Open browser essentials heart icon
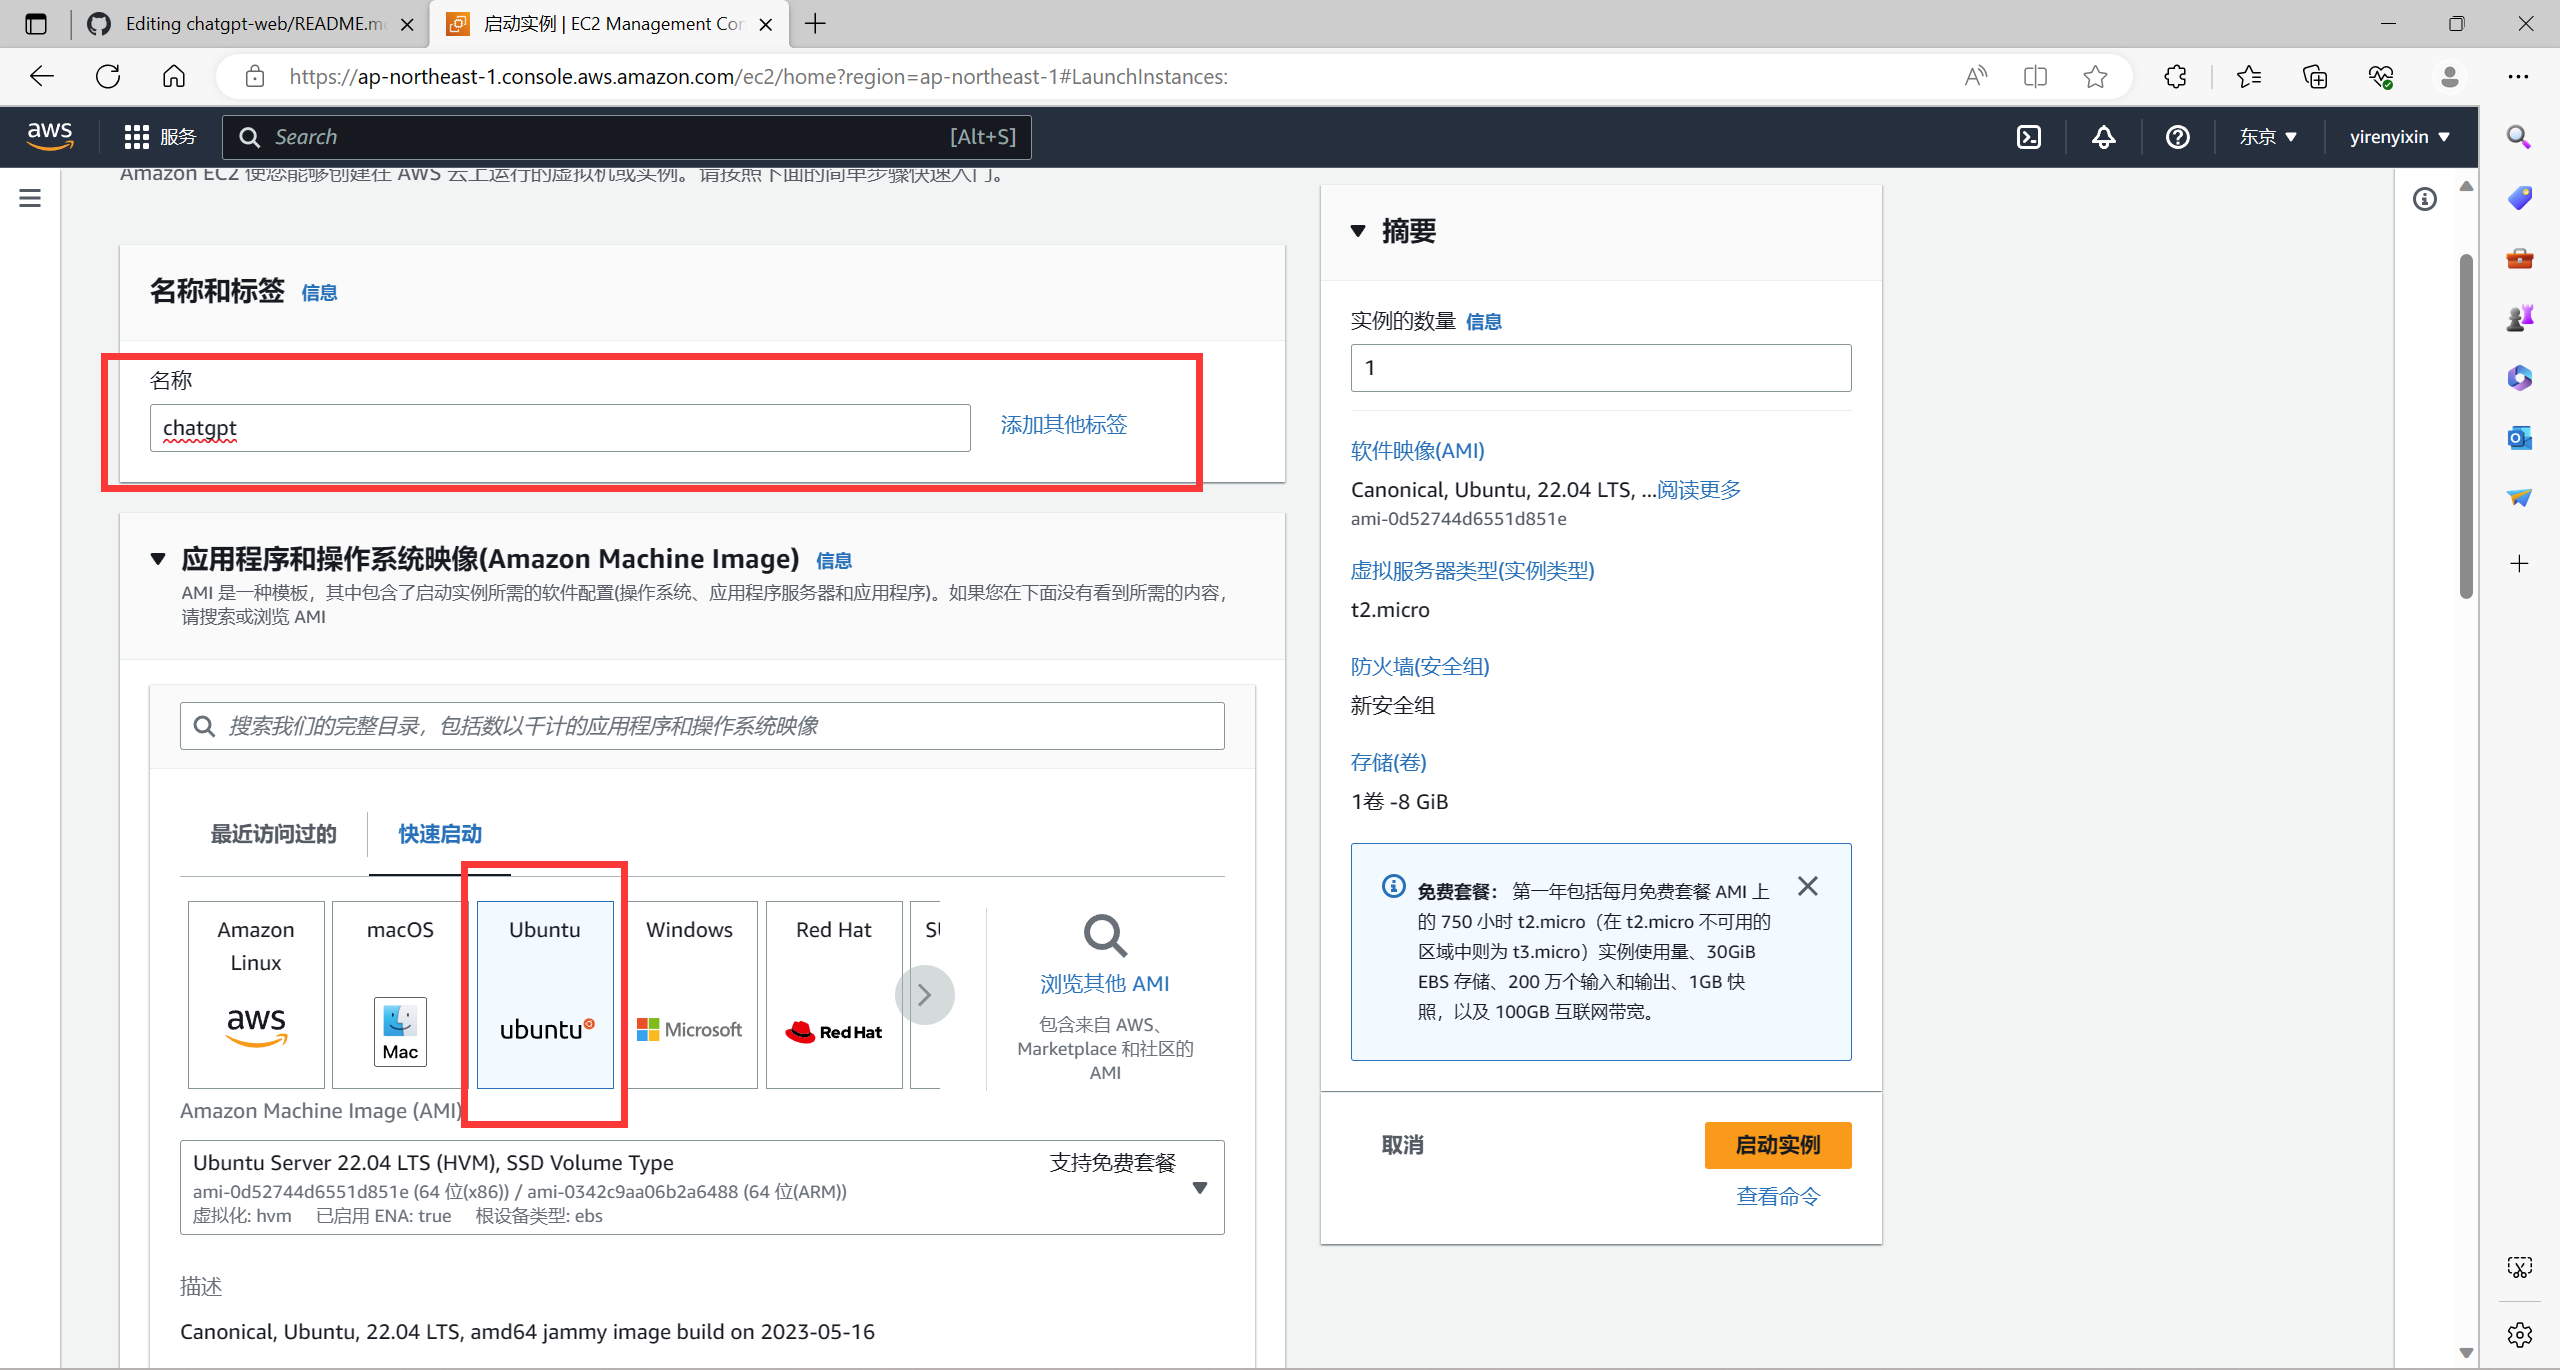The width and height of the screenshot is (2560, 1370). 2381,76
